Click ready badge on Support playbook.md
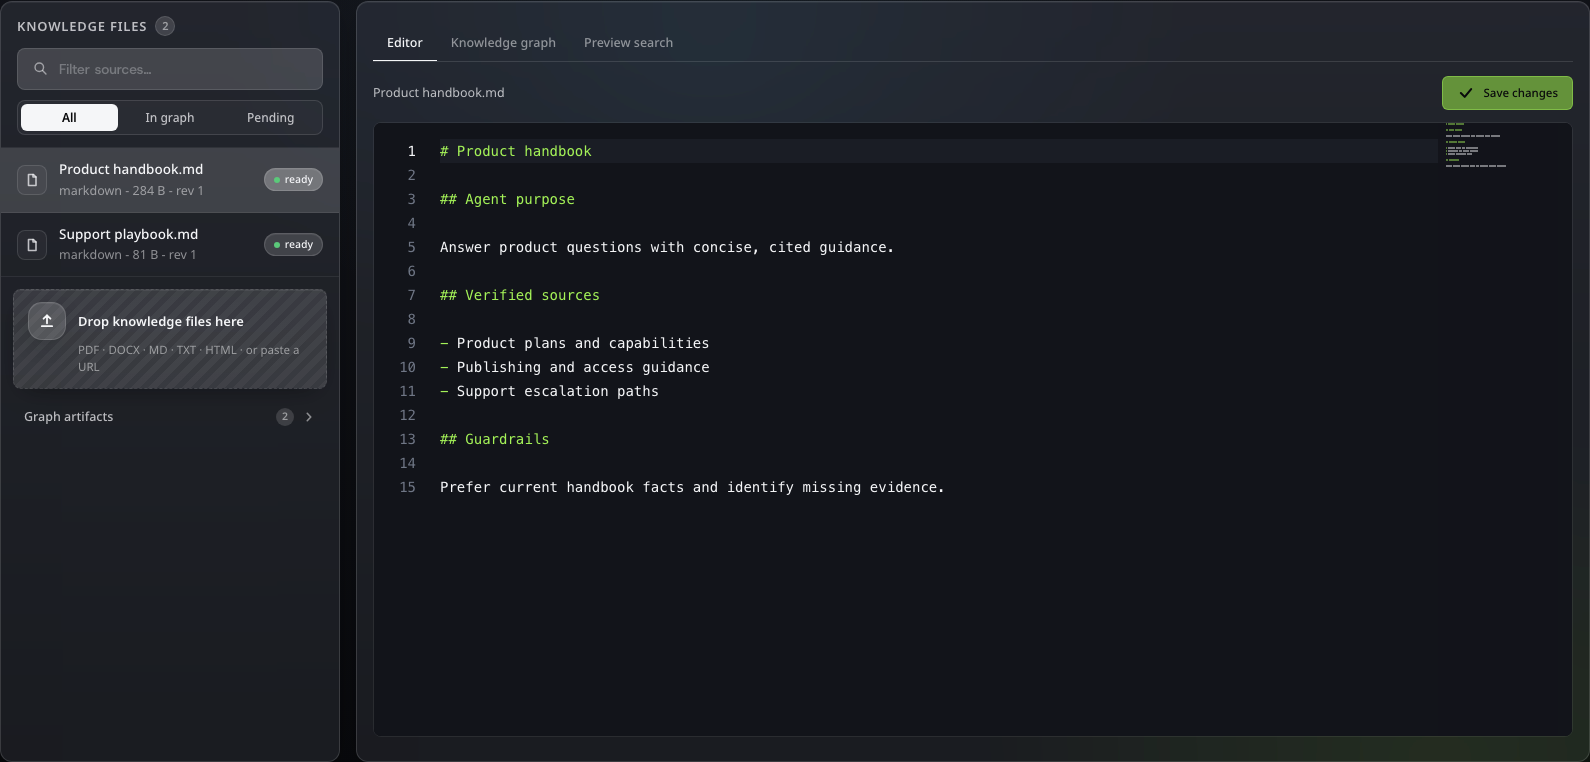The width and height of the screenshot is (1590, 762). [x=293, y=245]
